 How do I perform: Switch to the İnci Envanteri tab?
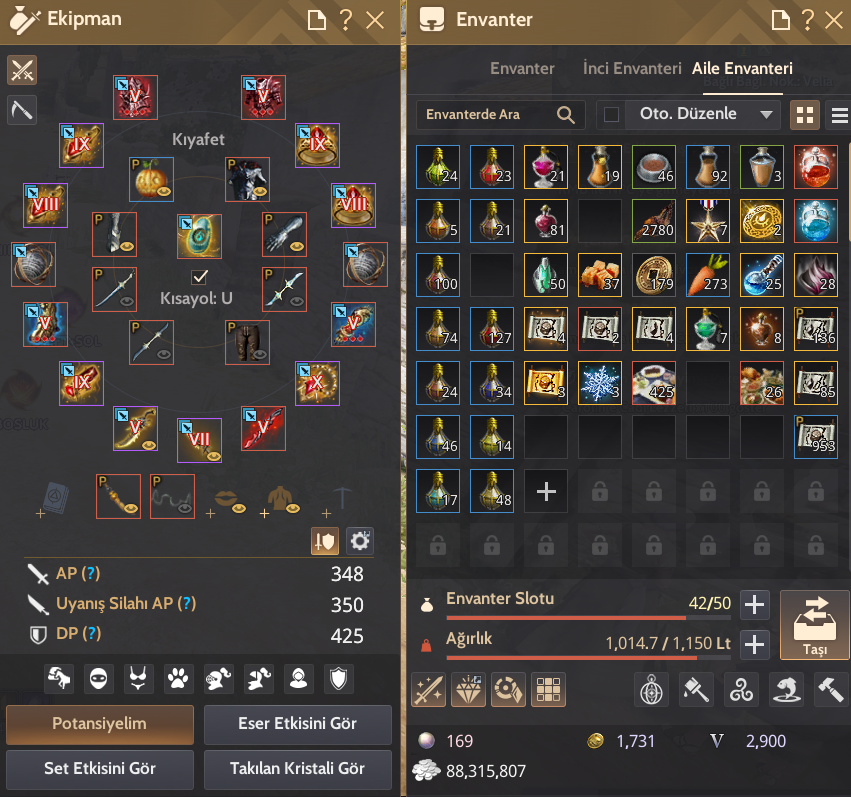coord(632,68)
